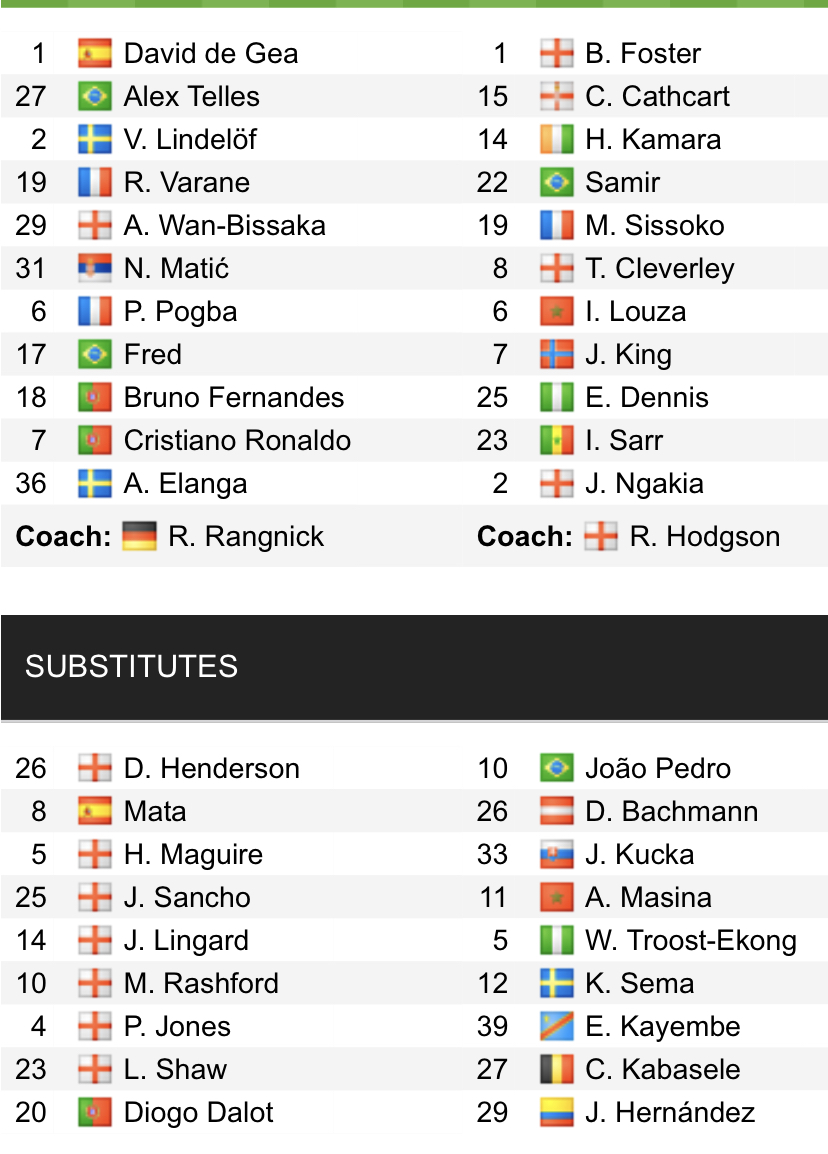Select substitute M. Rashford

click(x=201, y=983)
